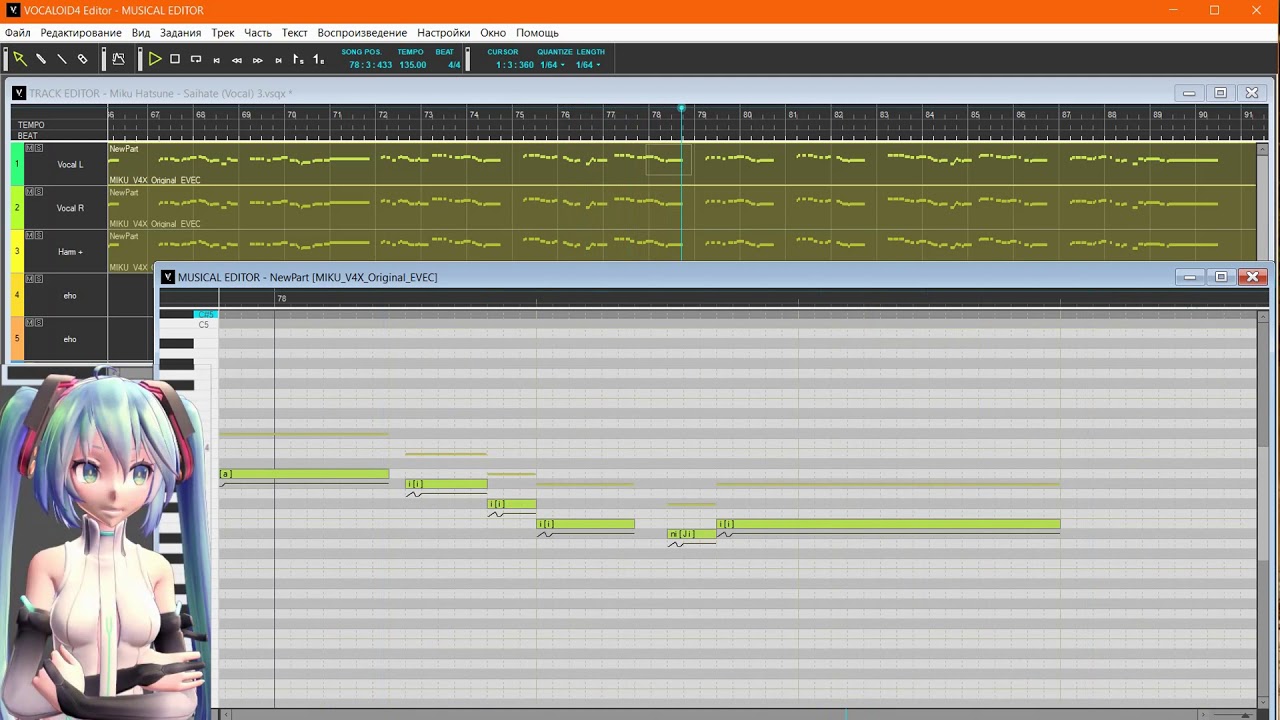Rewind with the double-left arrow button
The height and width of the screenshot is (720, 1280).
(237, 60)
